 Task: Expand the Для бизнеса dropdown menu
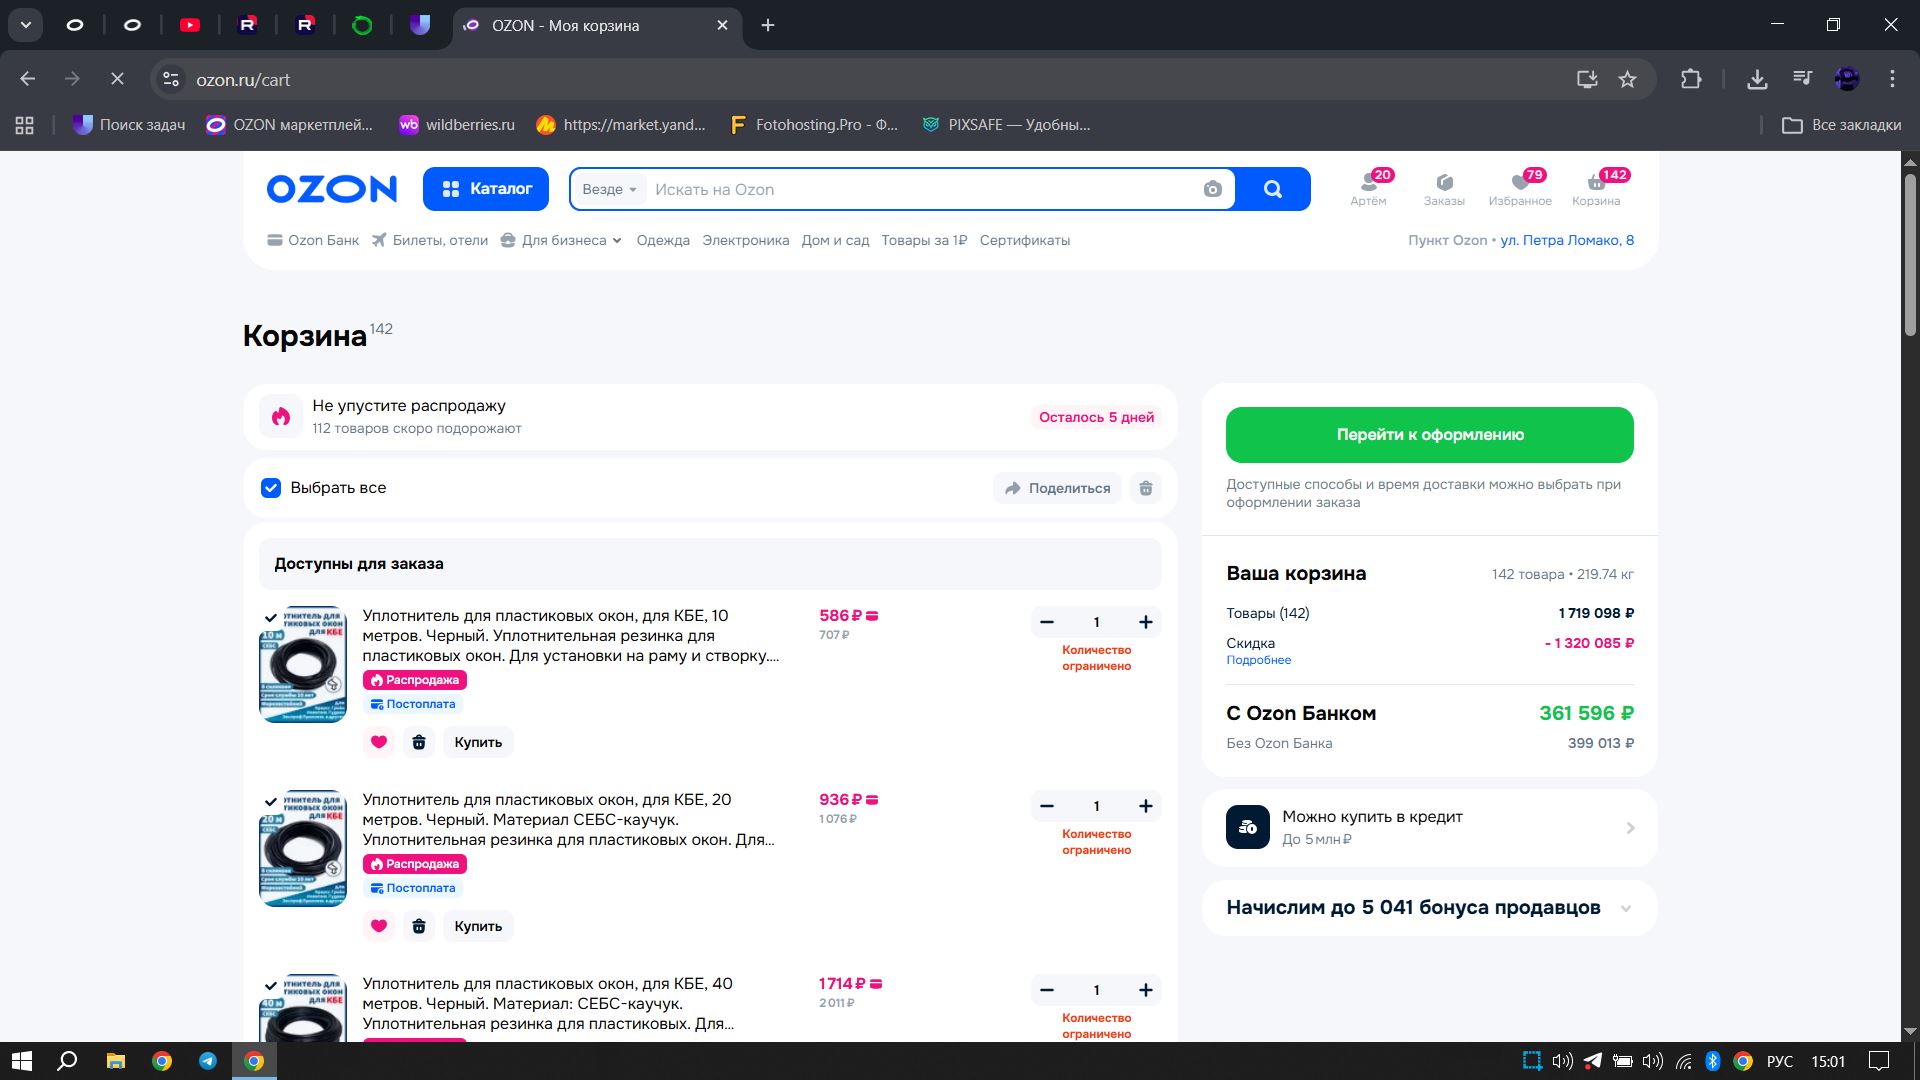point(562,240)
